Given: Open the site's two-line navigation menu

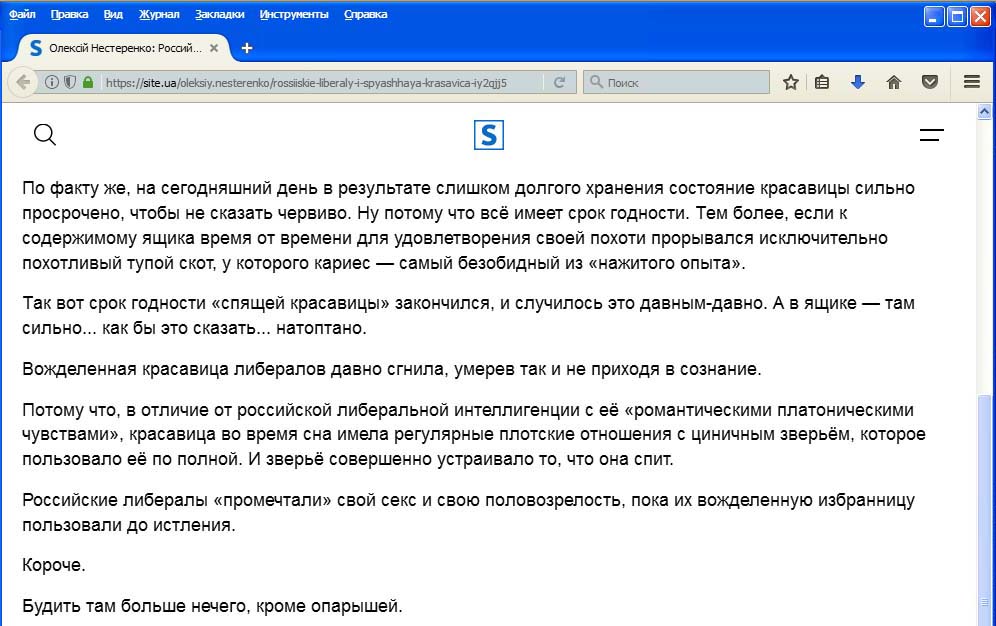Looking at the screenshot, I should [932, 135].
